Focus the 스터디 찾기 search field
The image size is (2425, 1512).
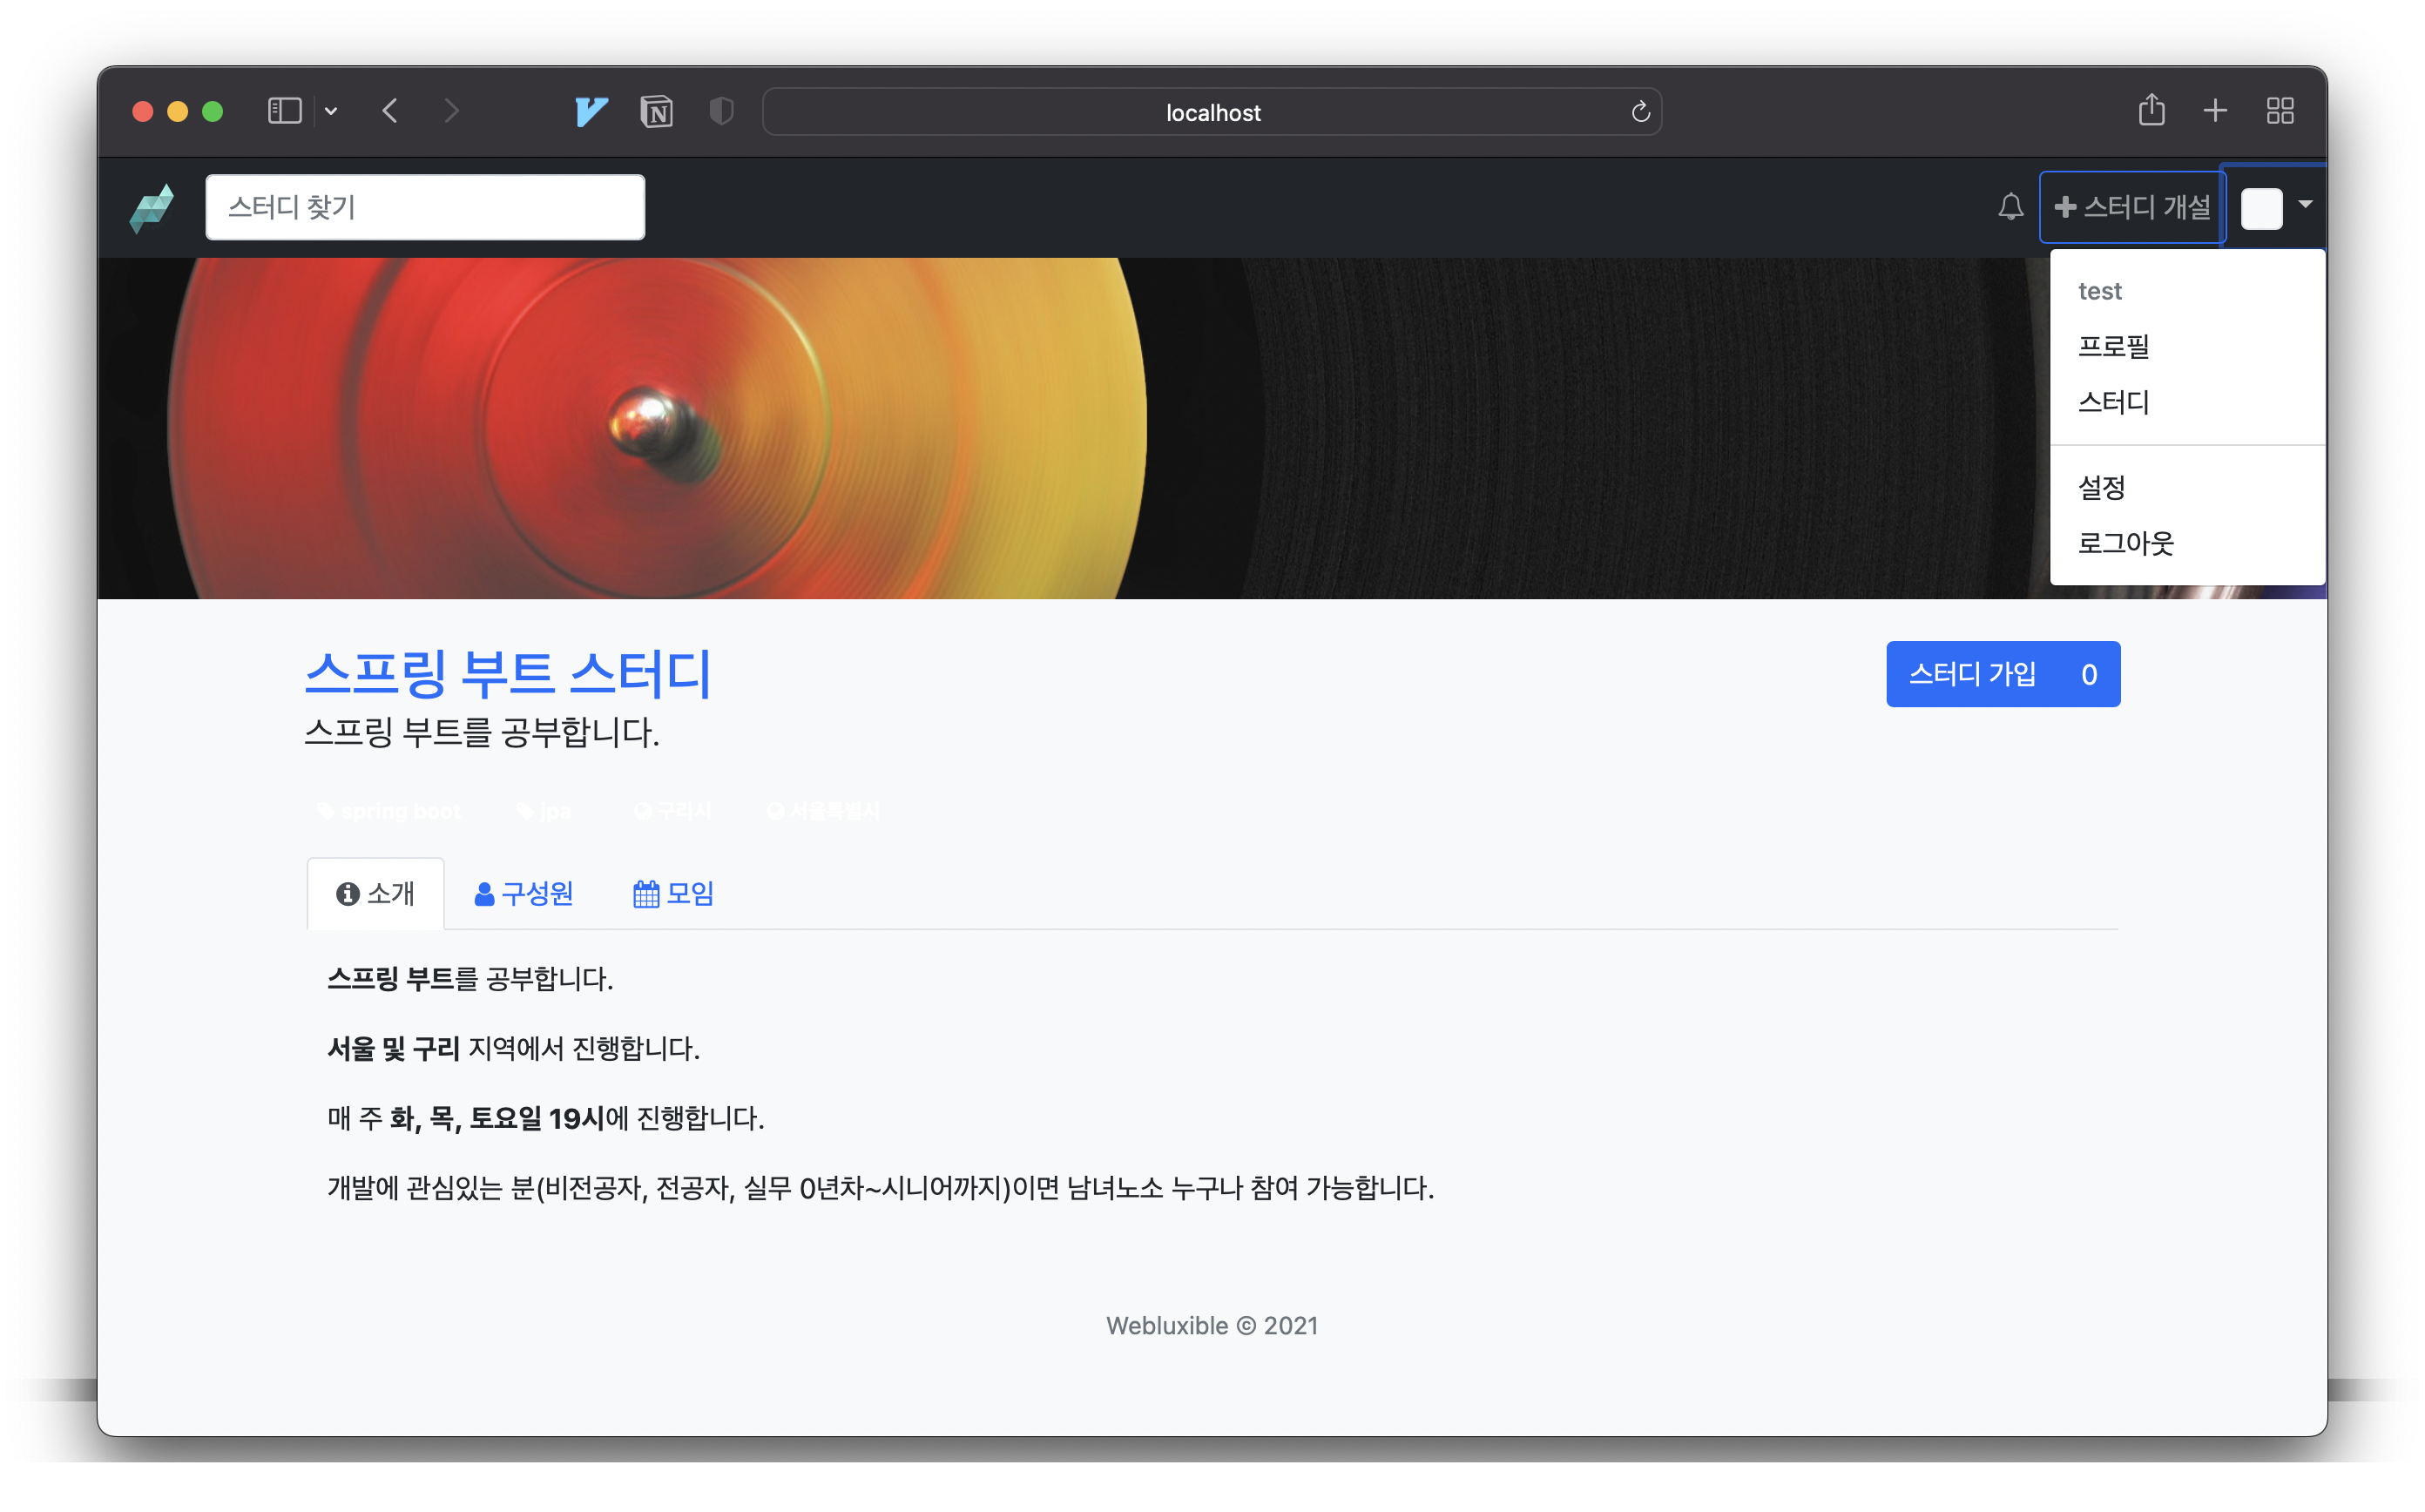pos(425,207)
